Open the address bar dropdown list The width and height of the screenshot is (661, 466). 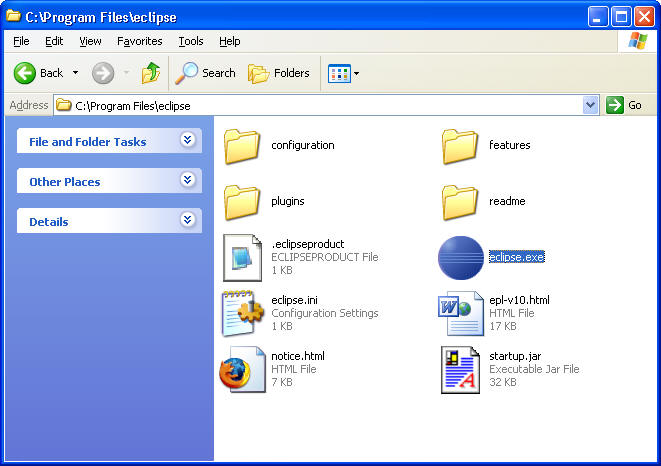591,105
